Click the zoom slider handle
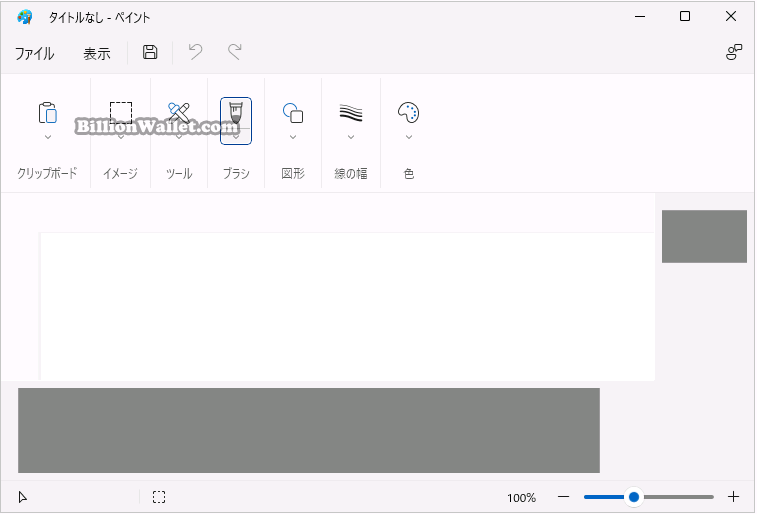 (634, 497)
